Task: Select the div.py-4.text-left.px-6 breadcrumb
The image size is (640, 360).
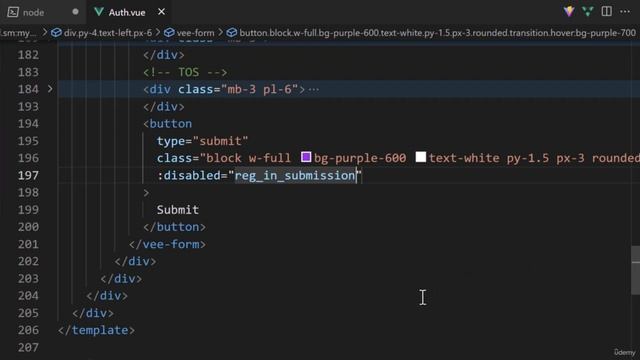Action: pos(107,33)
